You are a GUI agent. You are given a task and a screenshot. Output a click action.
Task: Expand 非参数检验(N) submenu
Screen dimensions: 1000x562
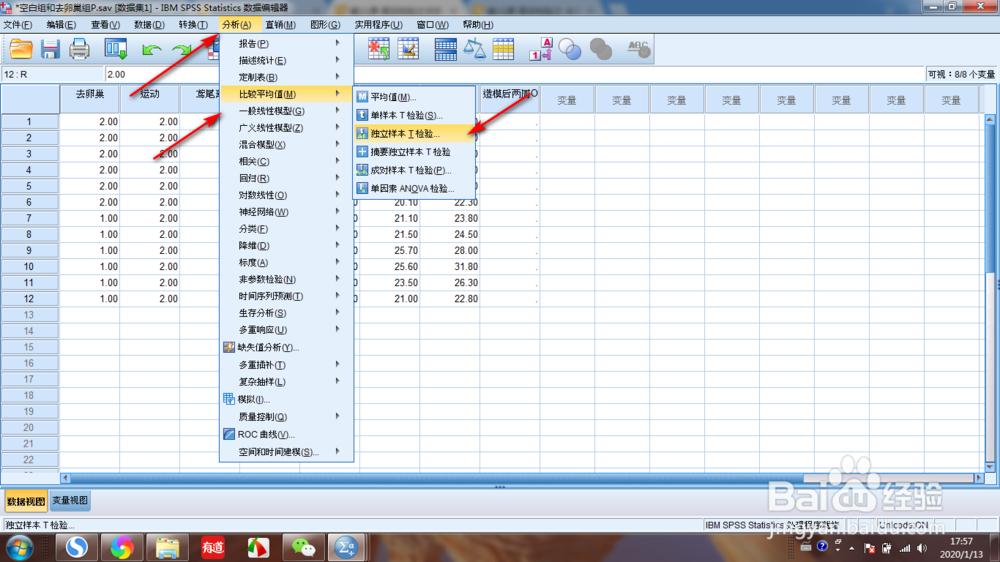[286, 279]
